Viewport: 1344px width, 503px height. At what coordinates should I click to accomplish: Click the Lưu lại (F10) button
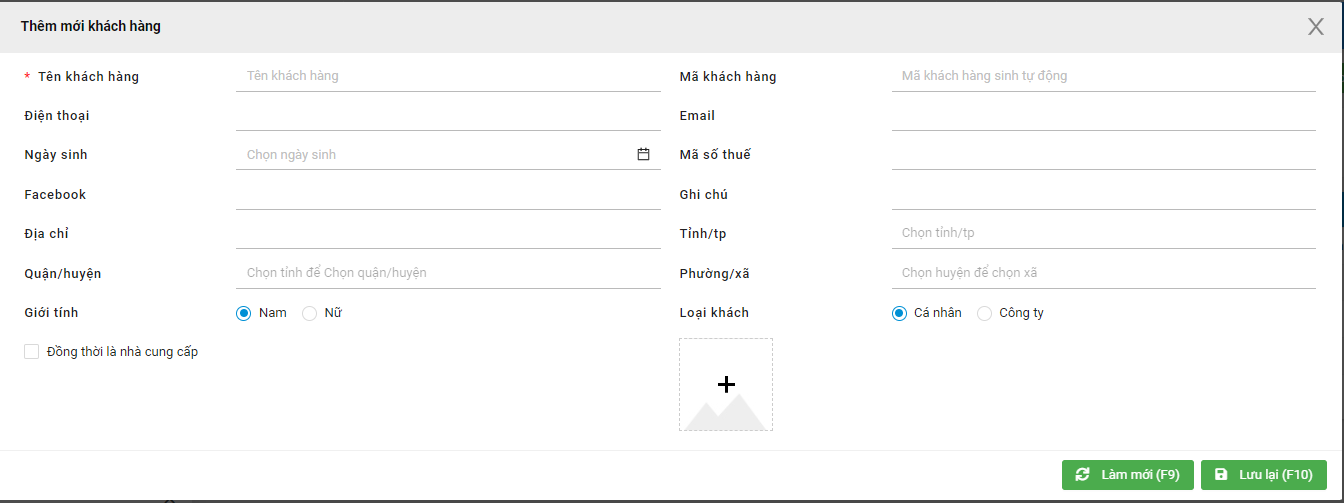[x=1264, y=475]
